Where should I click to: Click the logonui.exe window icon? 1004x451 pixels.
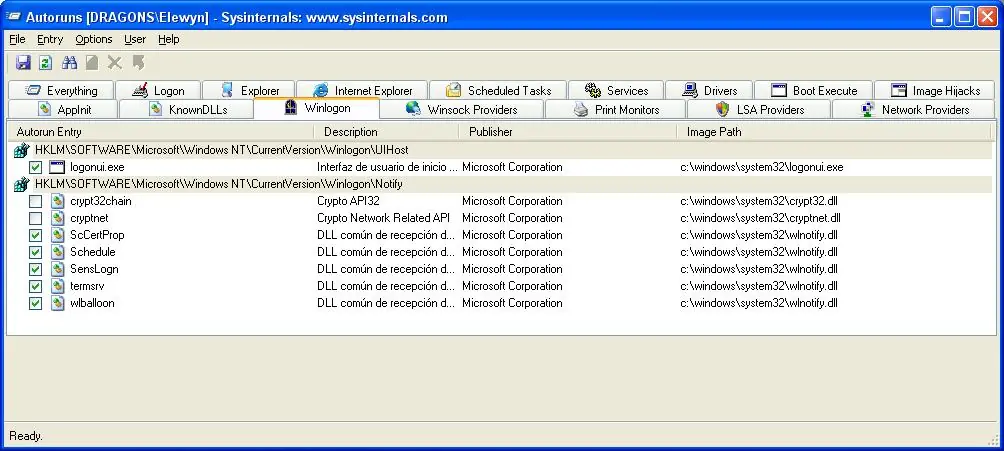click(58, 167)
